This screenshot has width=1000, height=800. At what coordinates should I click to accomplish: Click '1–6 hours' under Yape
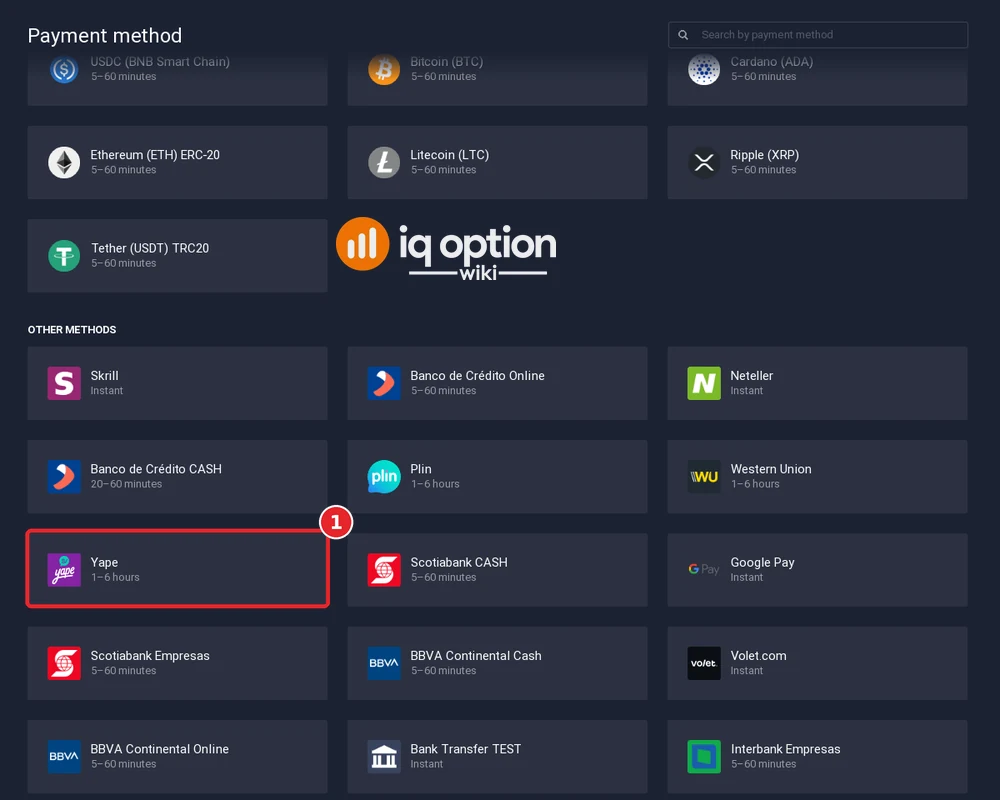pyautogui.click(x=115, y=577)
